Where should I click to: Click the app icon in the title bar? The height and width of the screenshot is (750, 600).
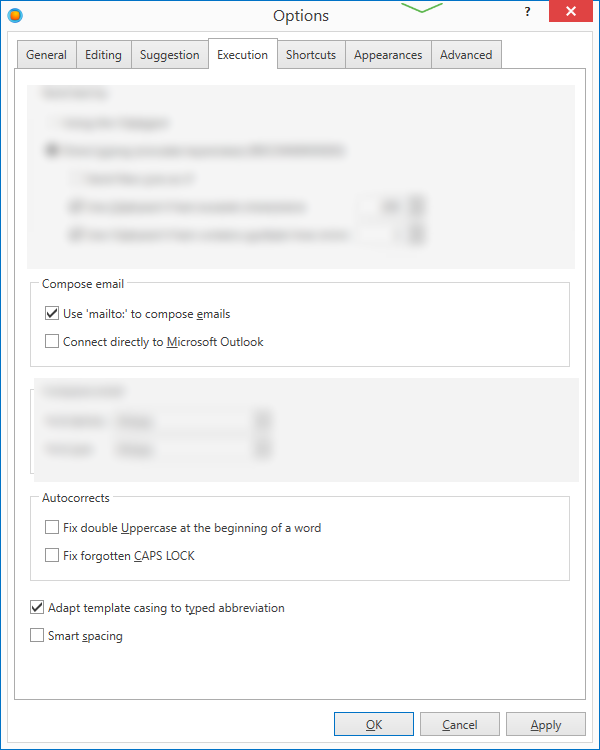[x=15, y=15]
